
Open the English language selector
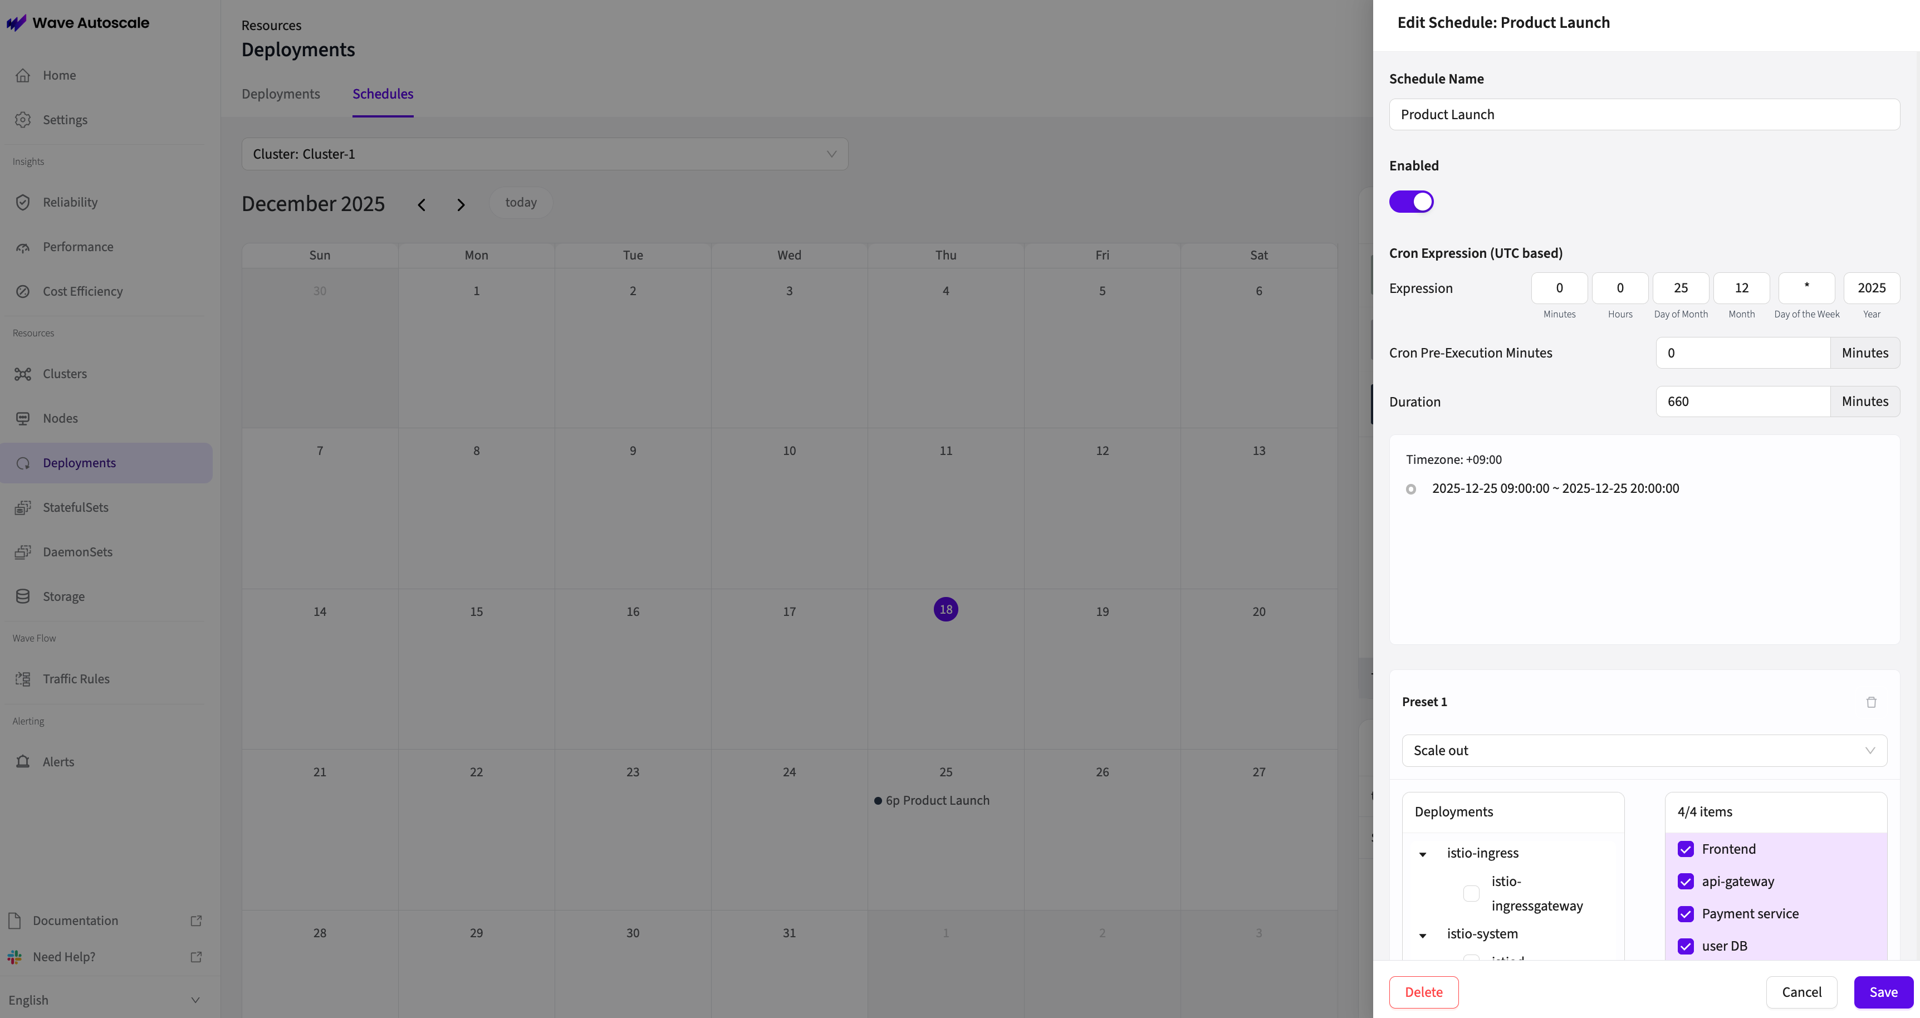[x=104, y=1000]
